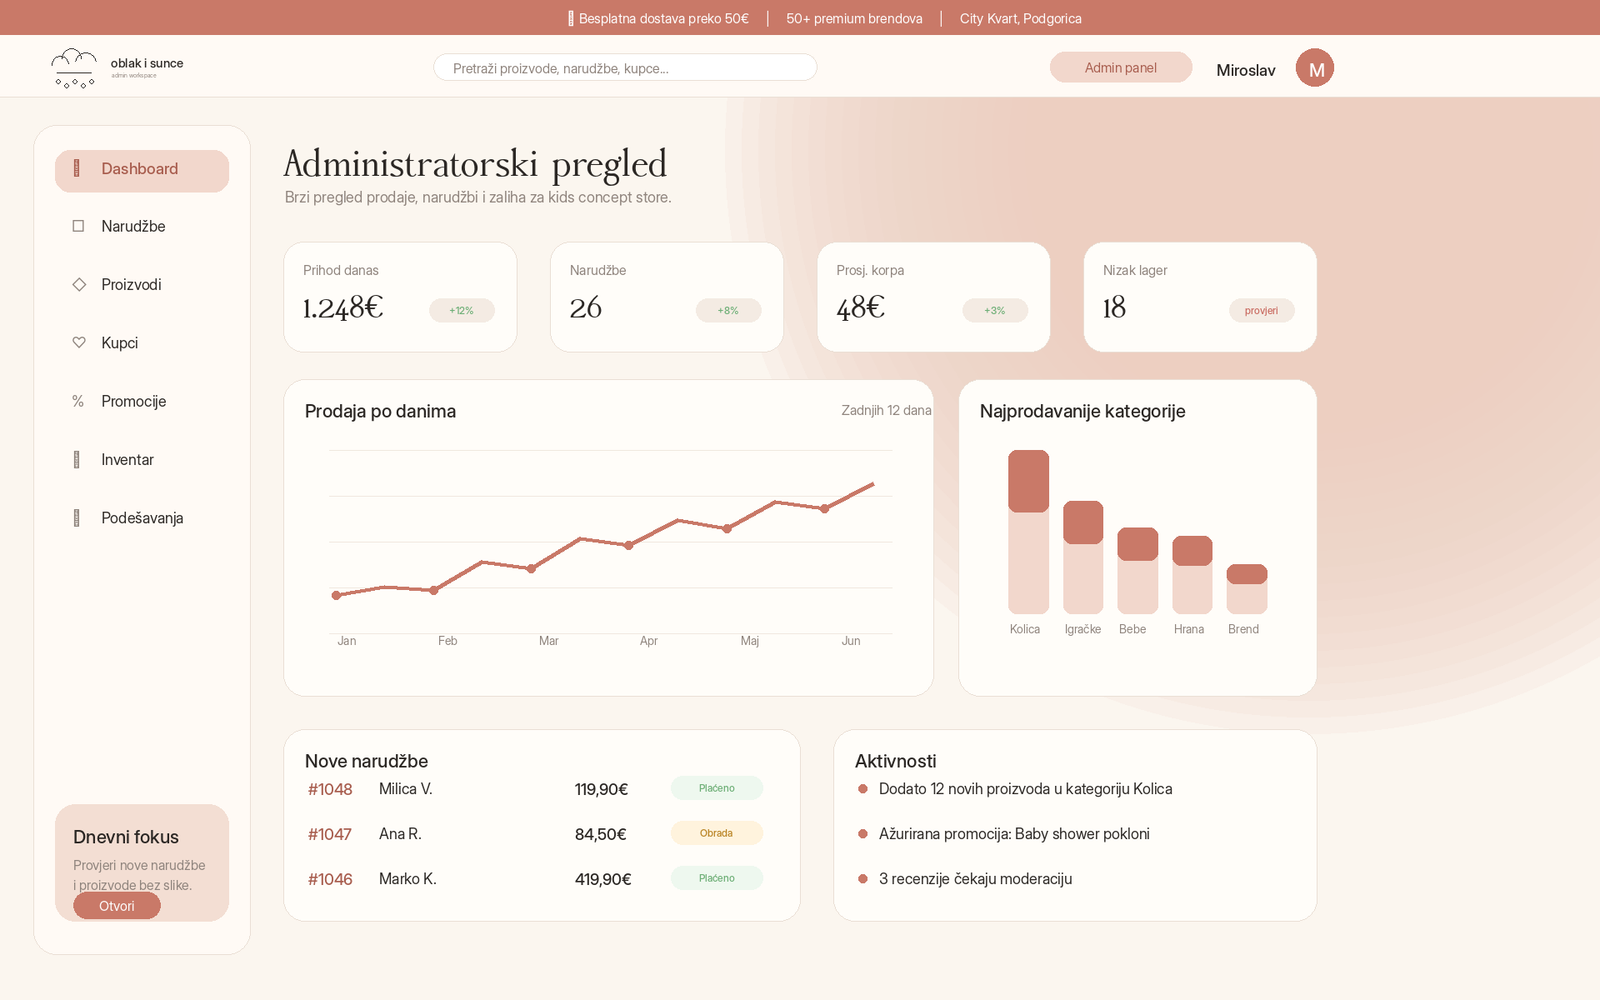Click the 419,90€ order amount
The width and height of the screenshot is (1600, 1000).
(603, 879)
